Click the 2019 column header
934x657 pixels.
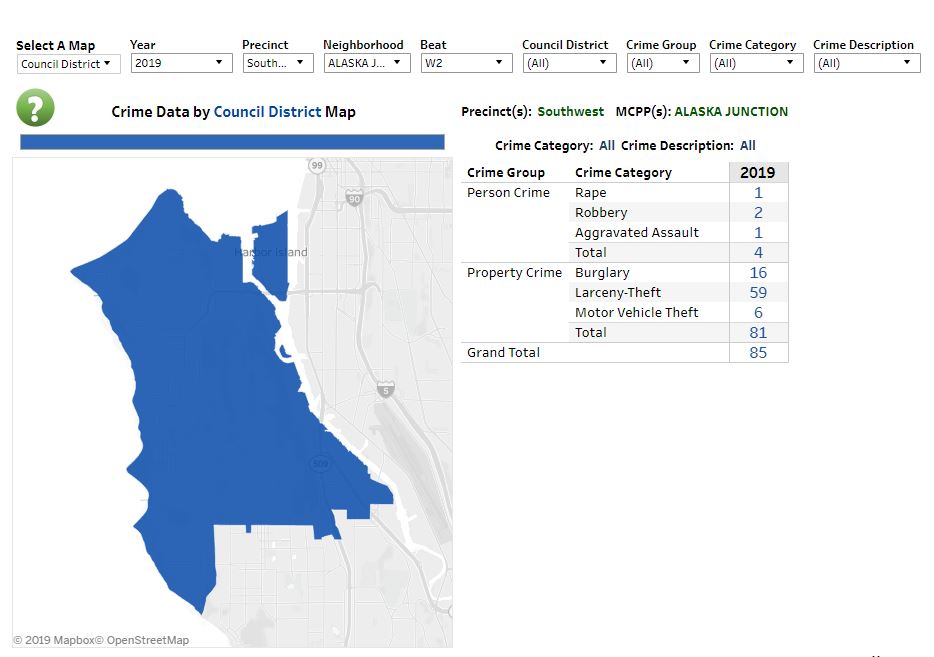click(758, 173)
